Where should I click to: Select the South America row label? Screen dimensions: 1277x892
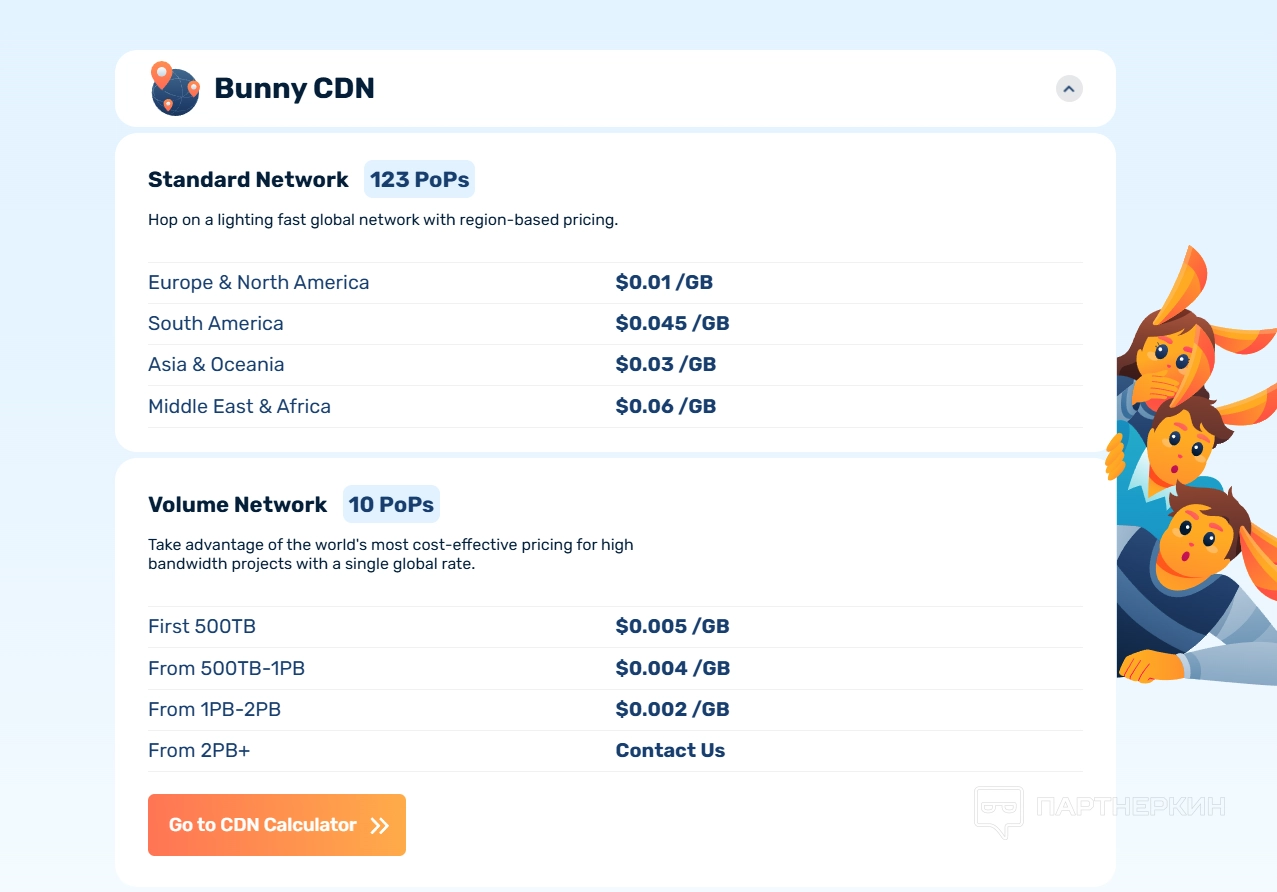click(x=216, y=324)
